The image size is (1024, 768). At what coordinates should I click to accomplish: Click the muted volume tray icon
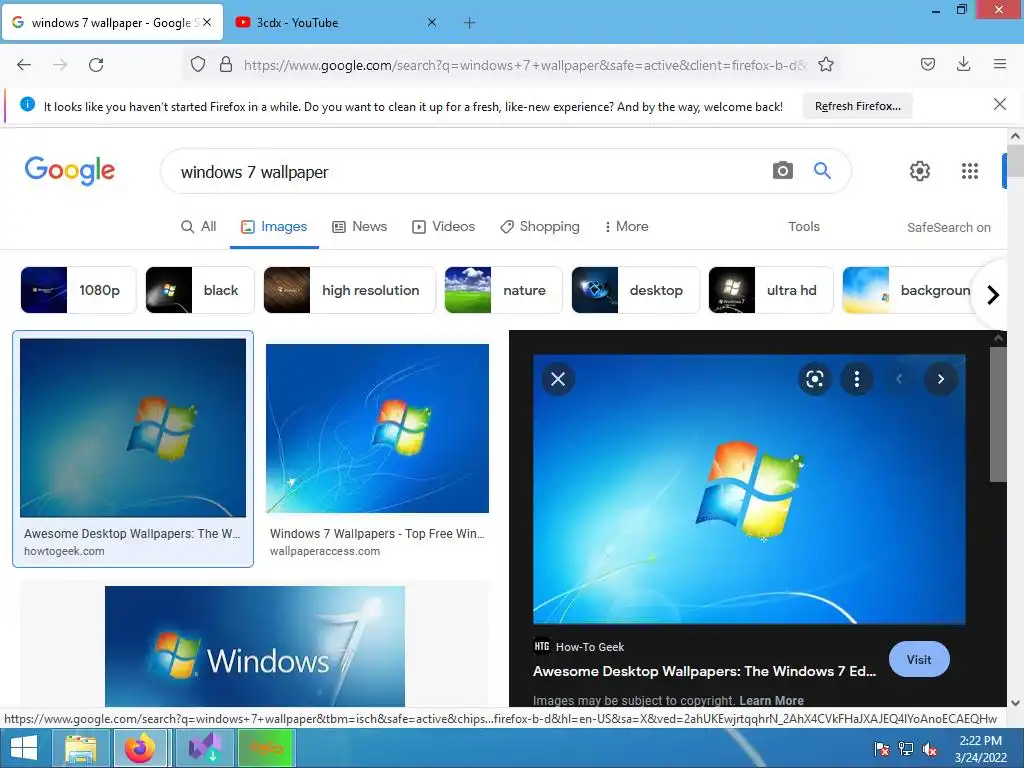tap(929, 749)
